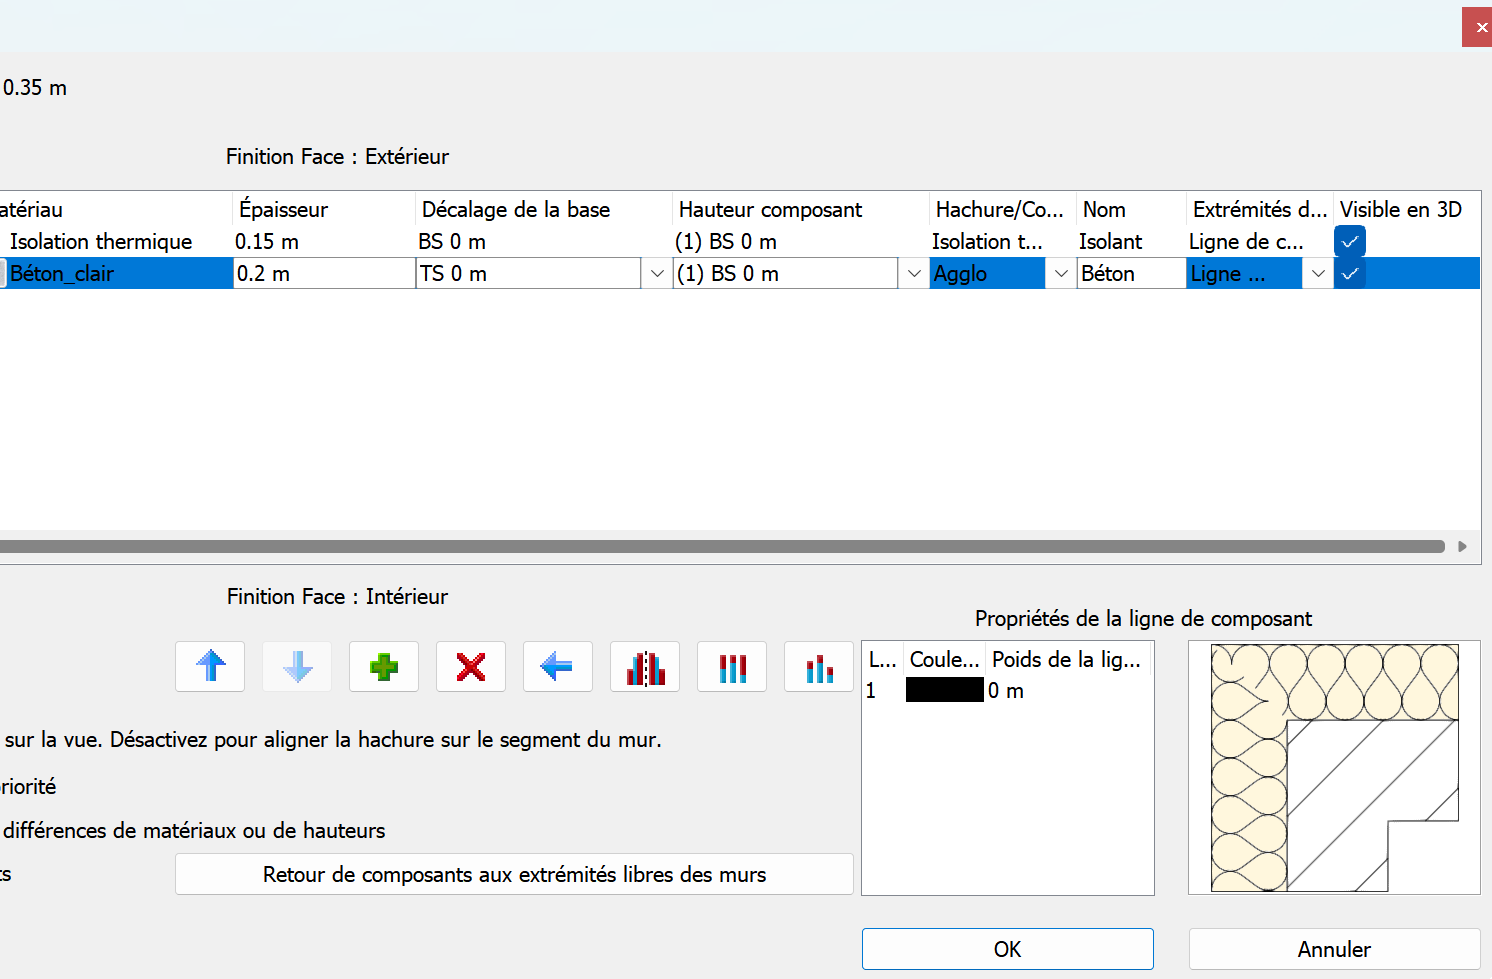
Task: Open the Agglo hatch dropdown
Action: point(1061,274)
